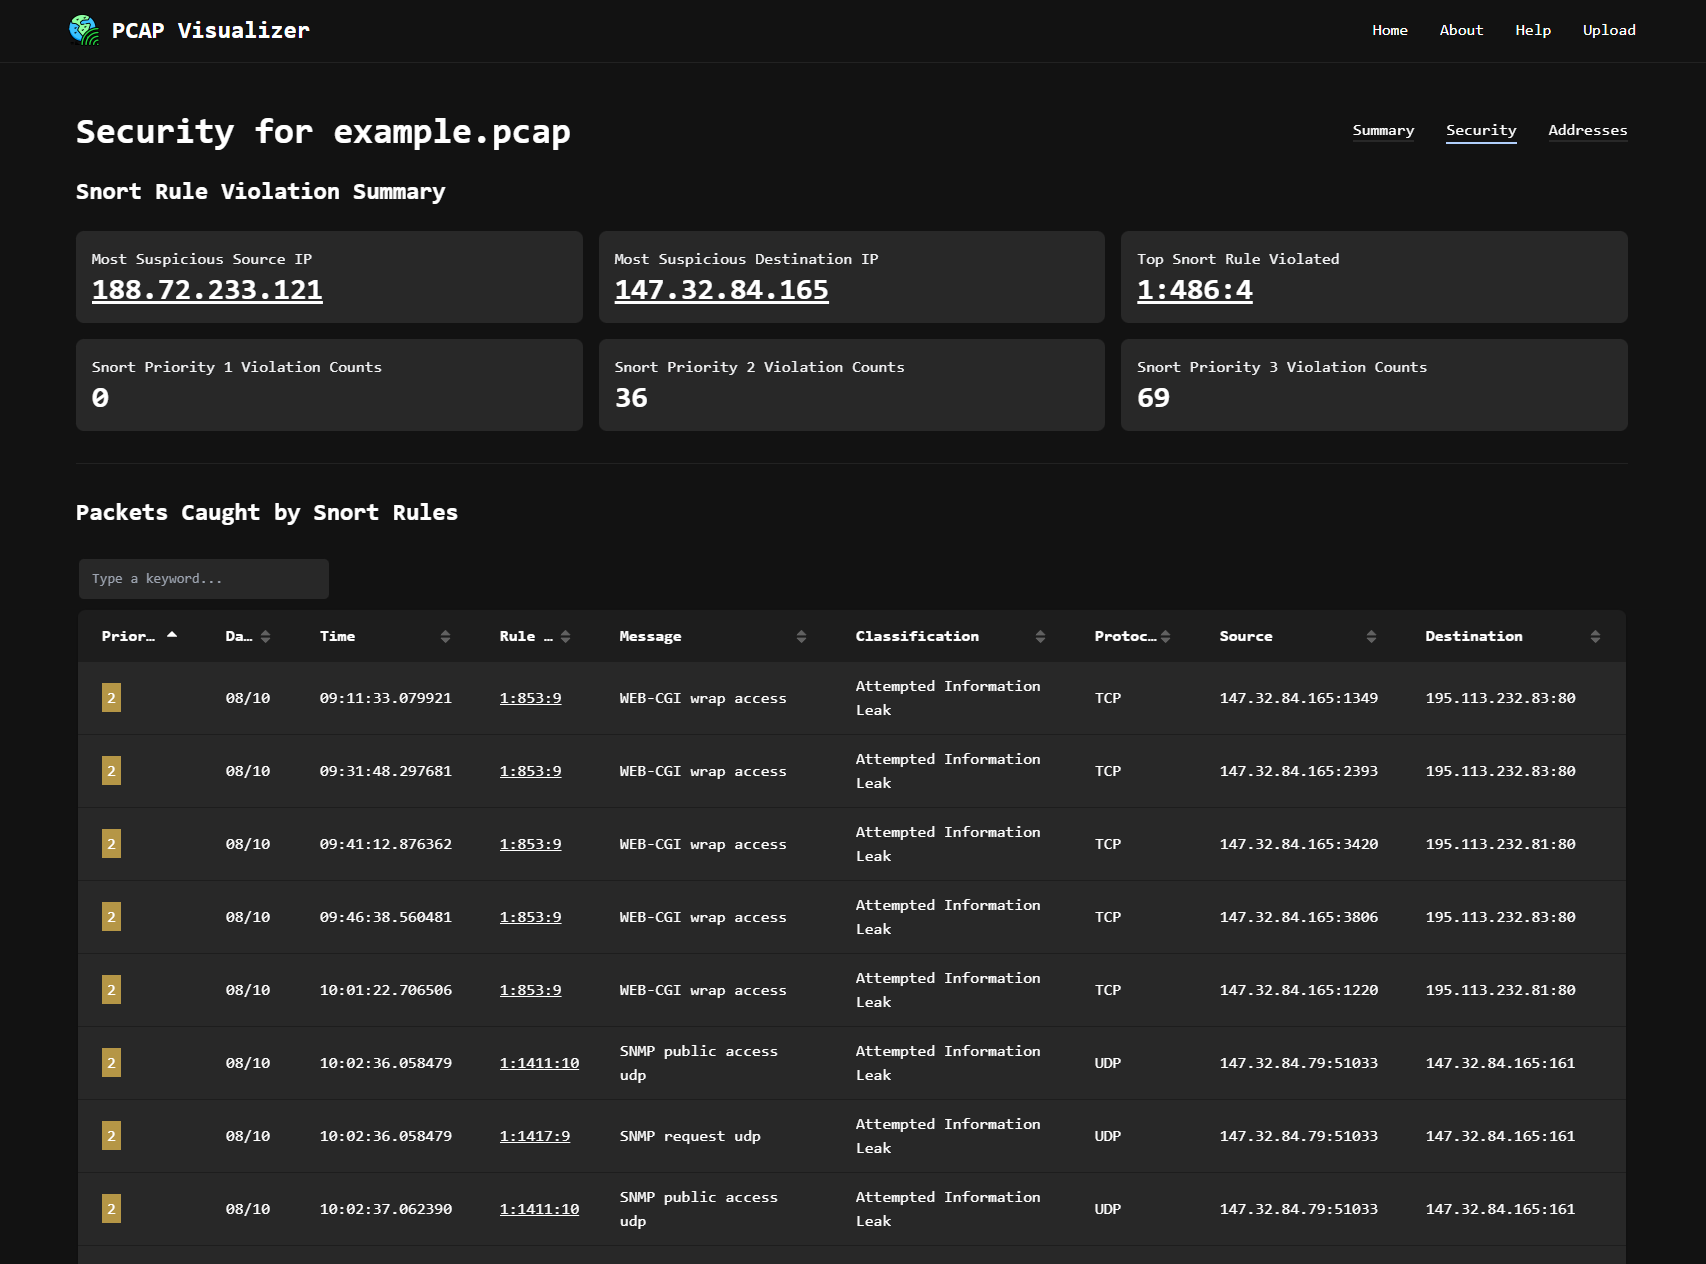The image size is (1706, 1264).
Task: Select source cell 147.32.84.165:3806
Action: 1298,917
